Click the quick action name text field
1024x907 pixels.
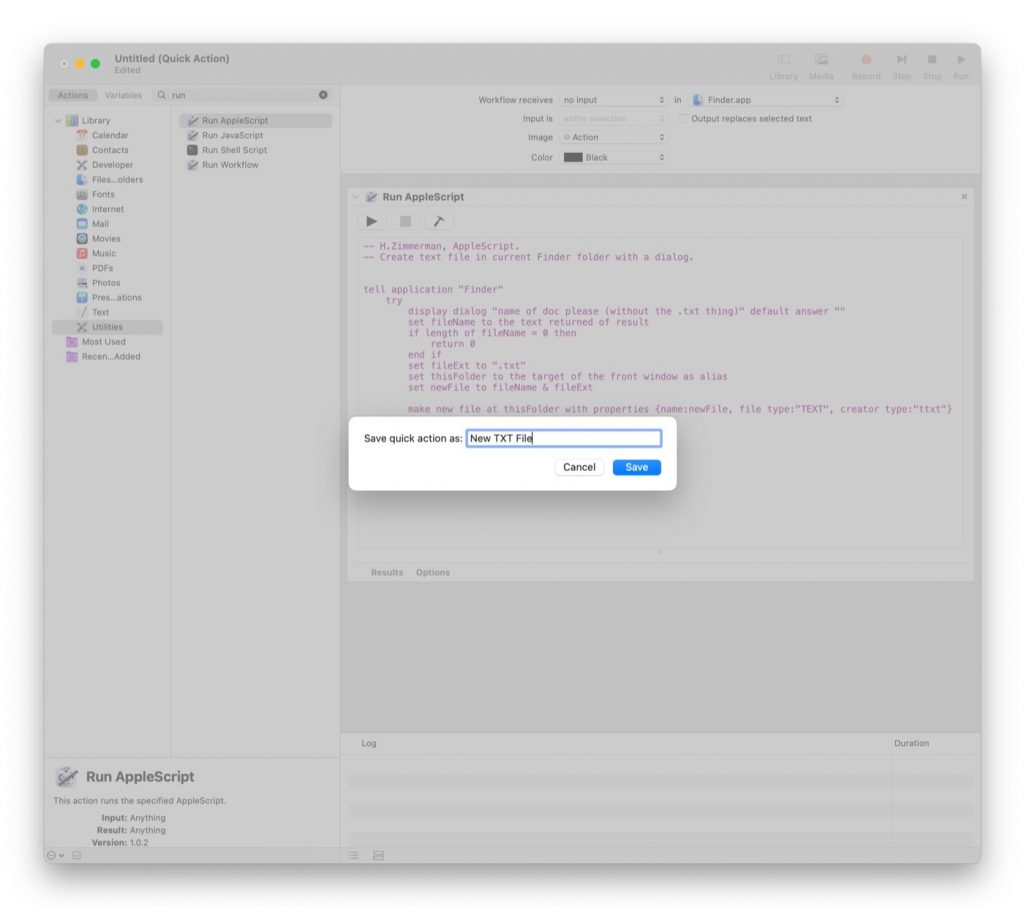563,439
